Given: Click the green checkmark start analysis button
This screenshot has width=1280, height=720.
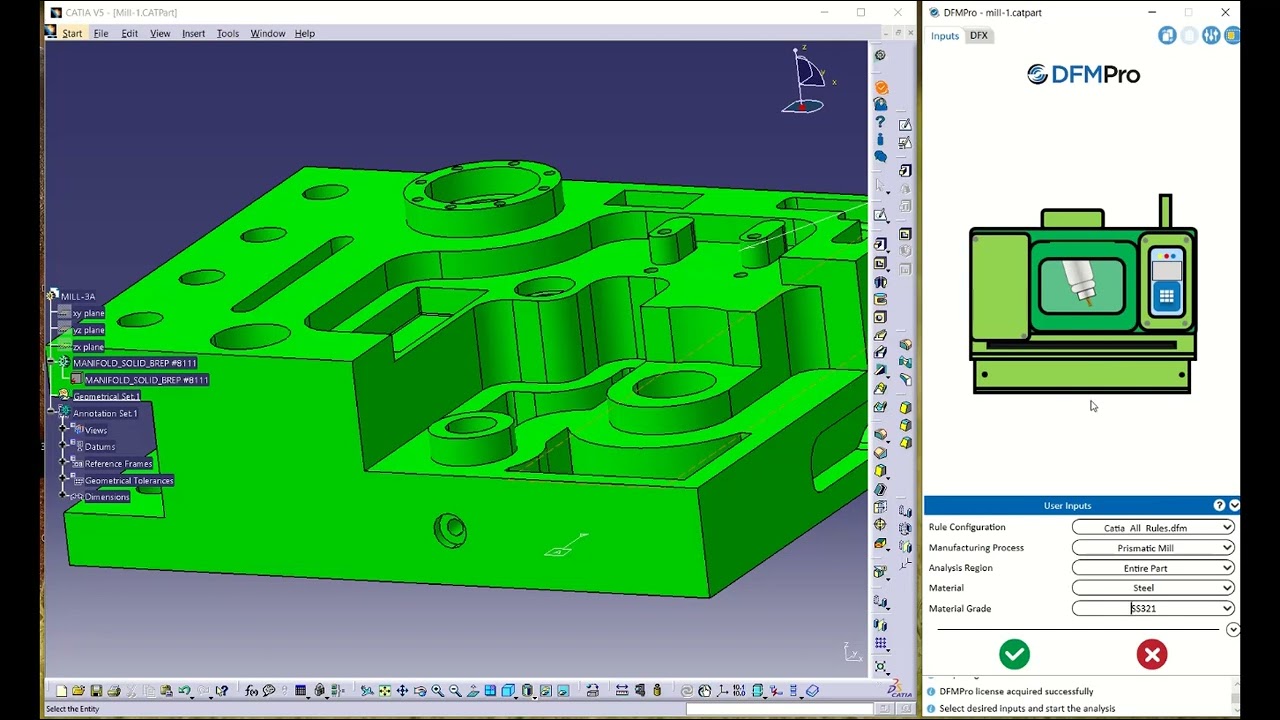Looking at the screenshot, I should tap(1014, 654).
